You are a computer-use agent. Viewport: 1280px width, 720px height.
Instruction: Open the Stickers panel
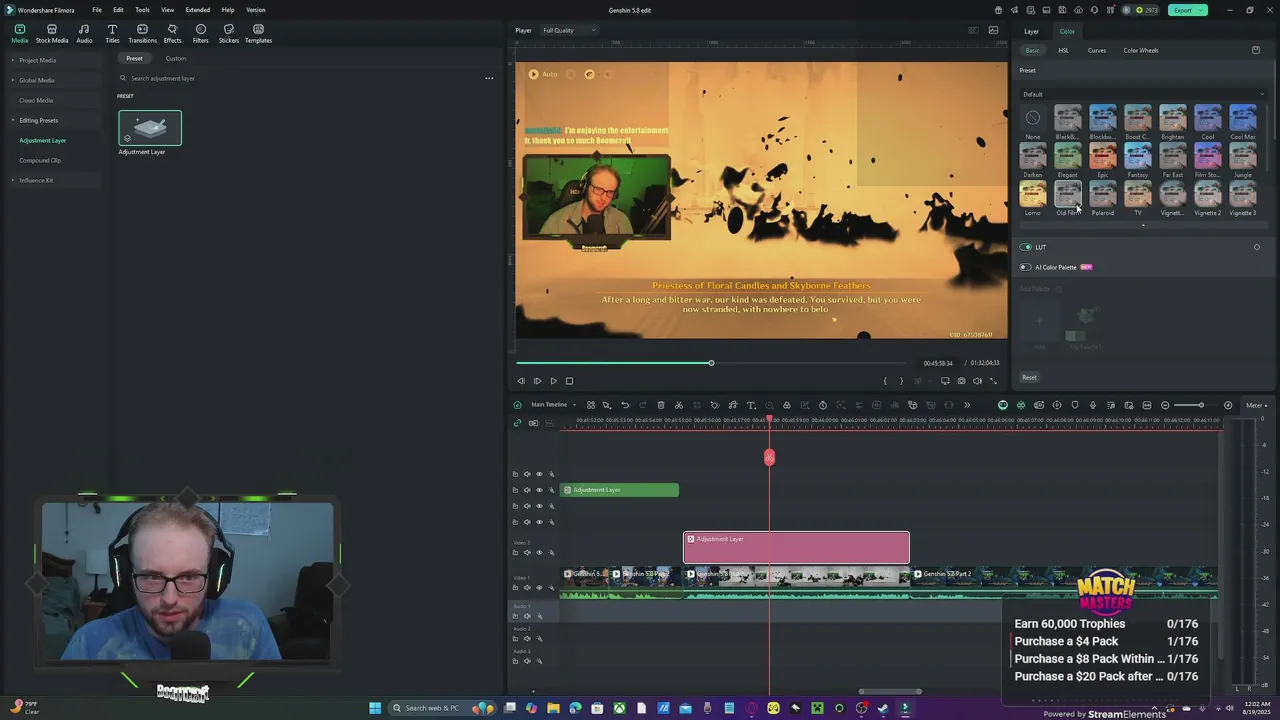[x=229, y=34]
